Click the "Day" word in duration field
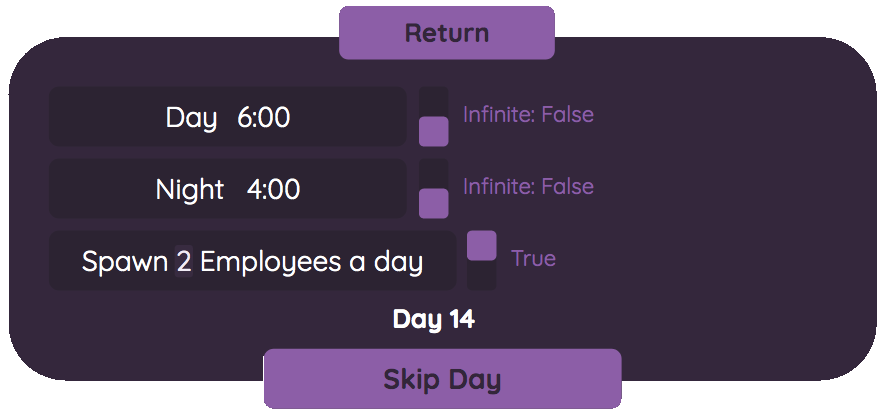 click(x=191, y=118)
